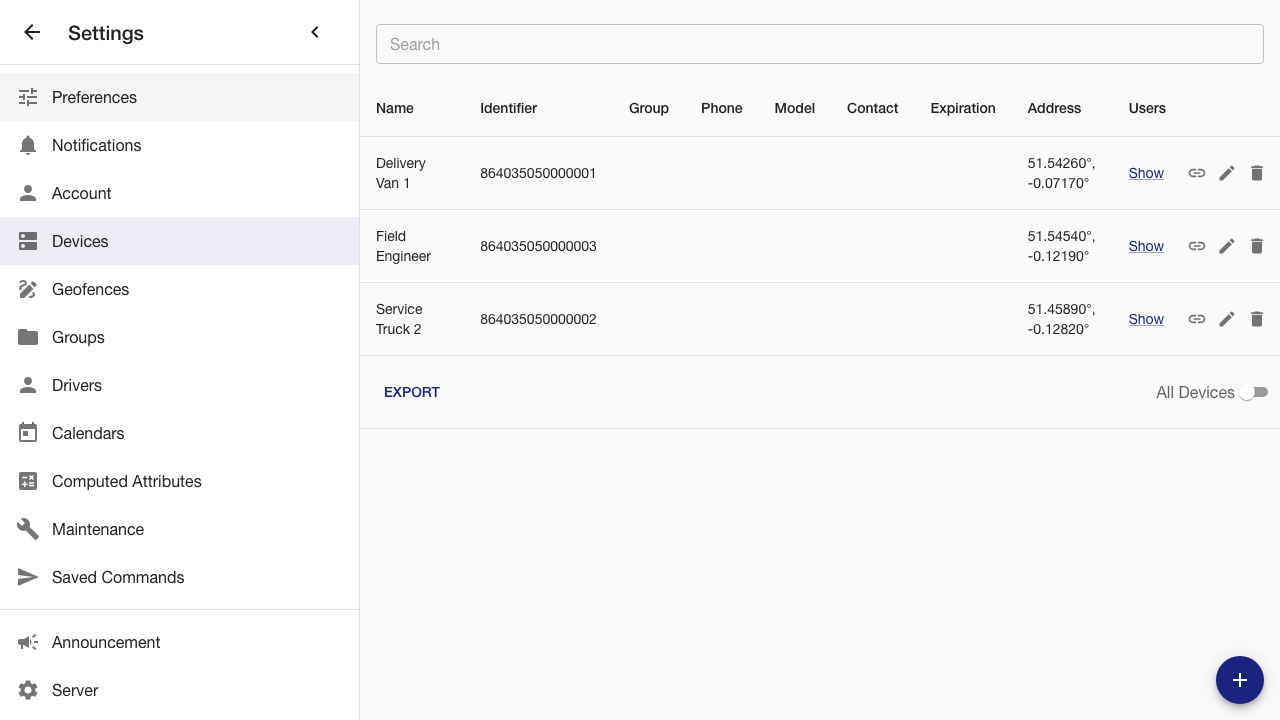This screenshot has height=720, width=1280.
Task: Click the address 51.54260°, -0.07170°
Action: point(1061,173)
